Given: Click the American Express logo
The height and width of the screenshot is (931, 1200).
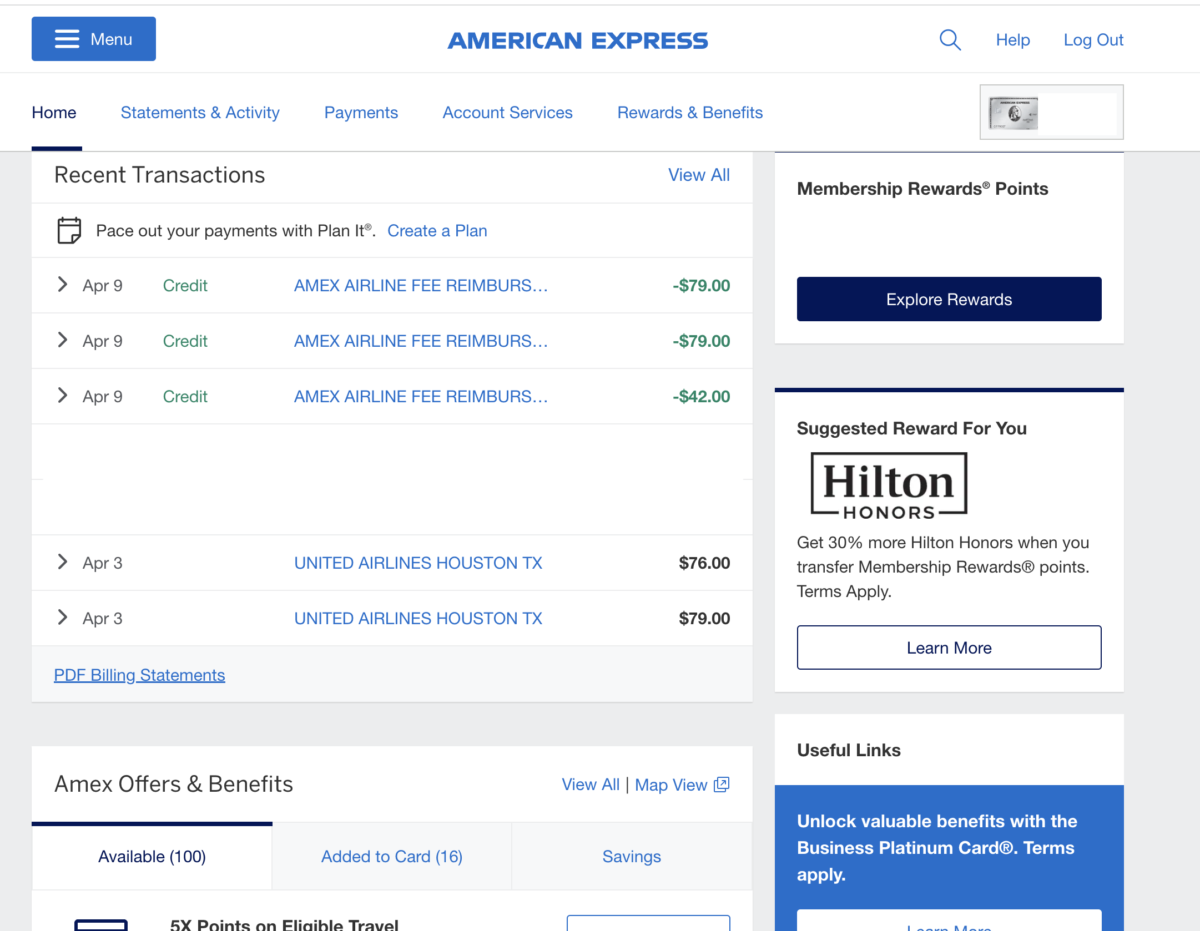Looking at the screenshot, I should click(578, 41).
